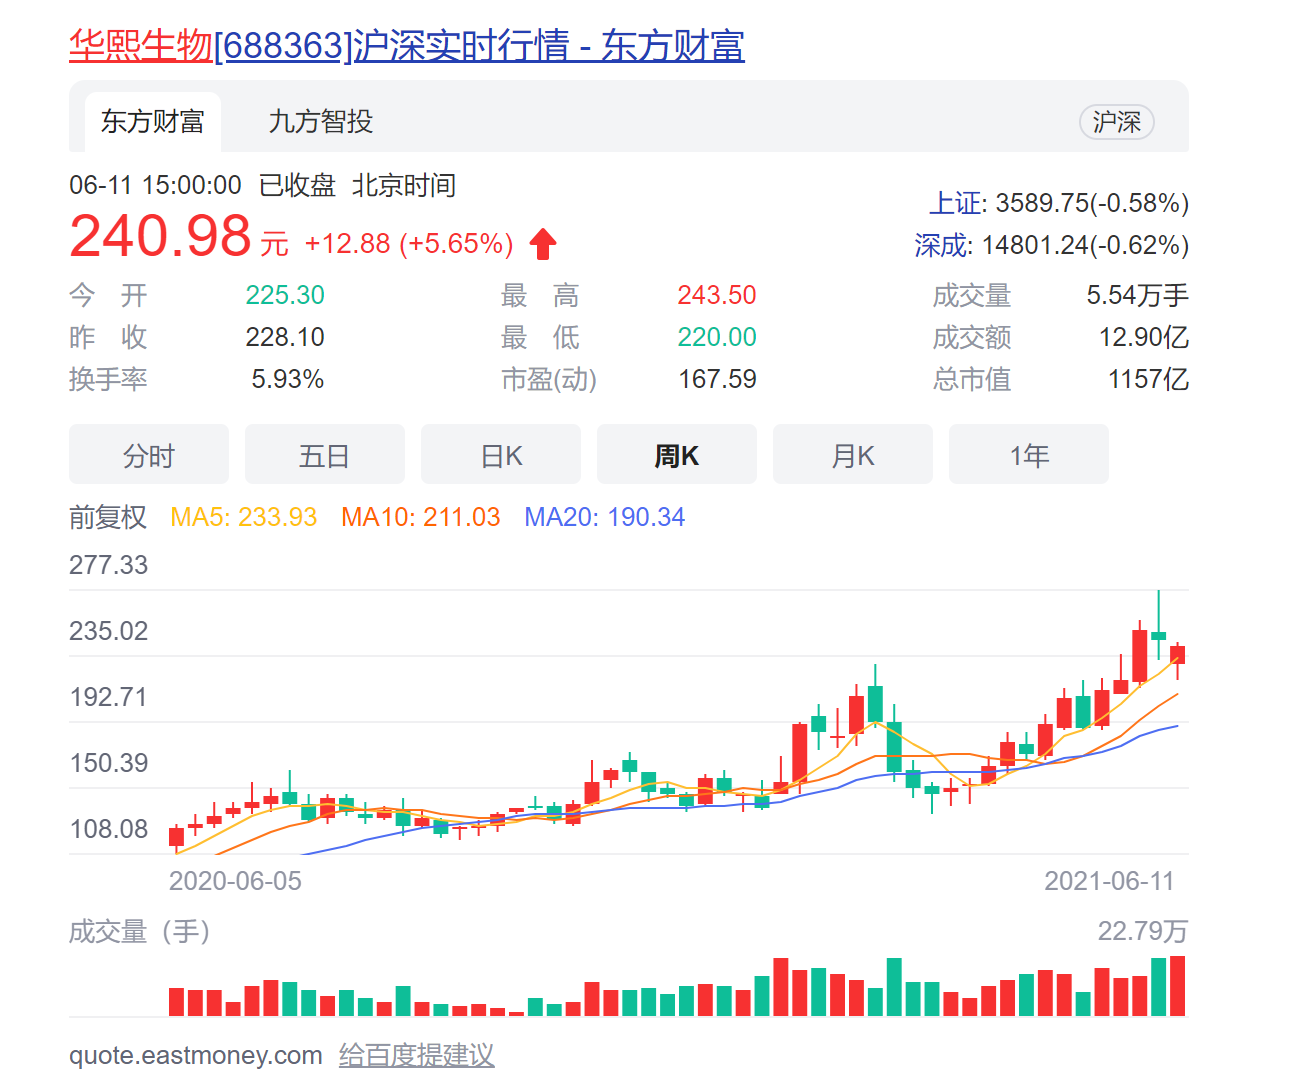This screenshot has height=1080, width=1296.
Task: Click the 给百度提建议 feedback link
Action: (x=417, y=1055)
